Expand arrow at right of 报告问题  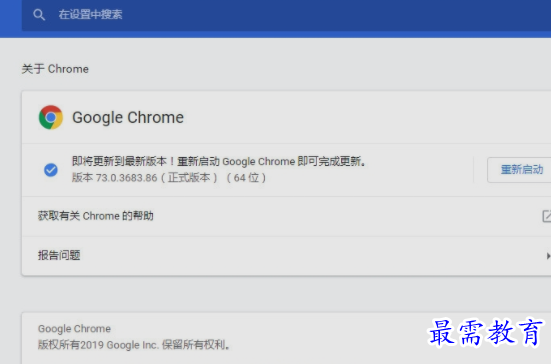pyautogui.click(x=548, y=256)
